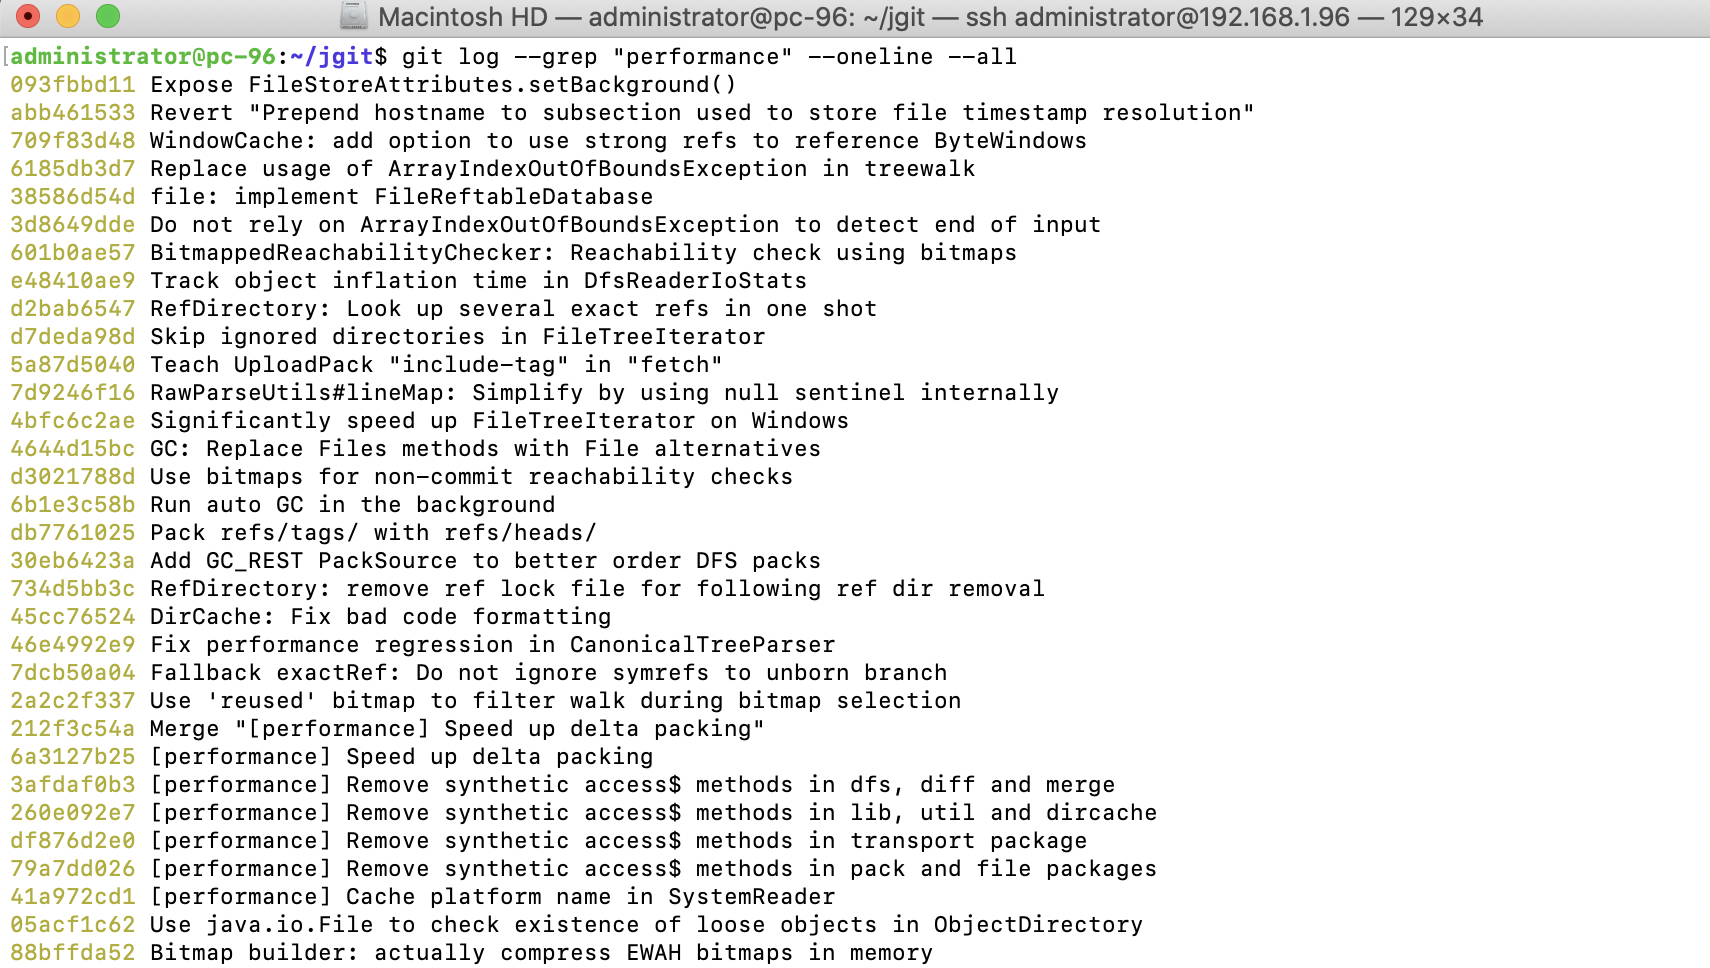The height and width of the screenshot is (968, 1710).
Task: Click the green zoom window button
Action: coord(108,16)
